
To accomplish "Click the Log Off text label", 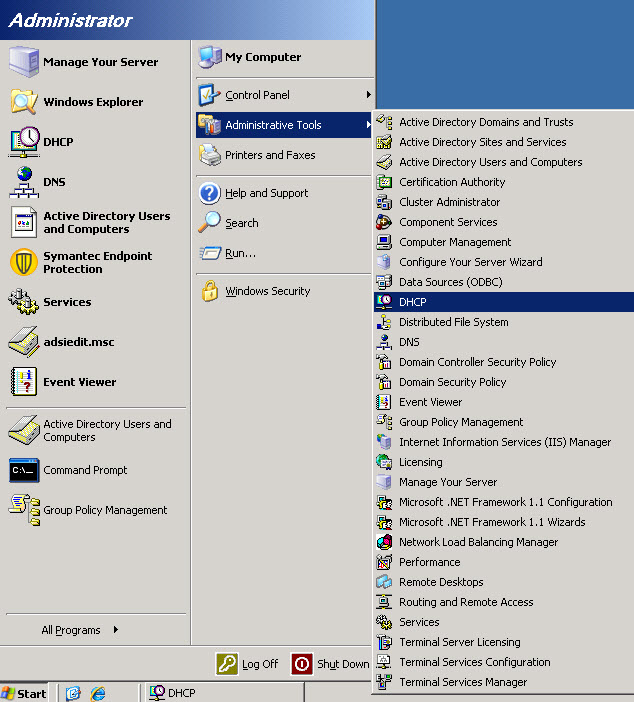I will point(260,664).
